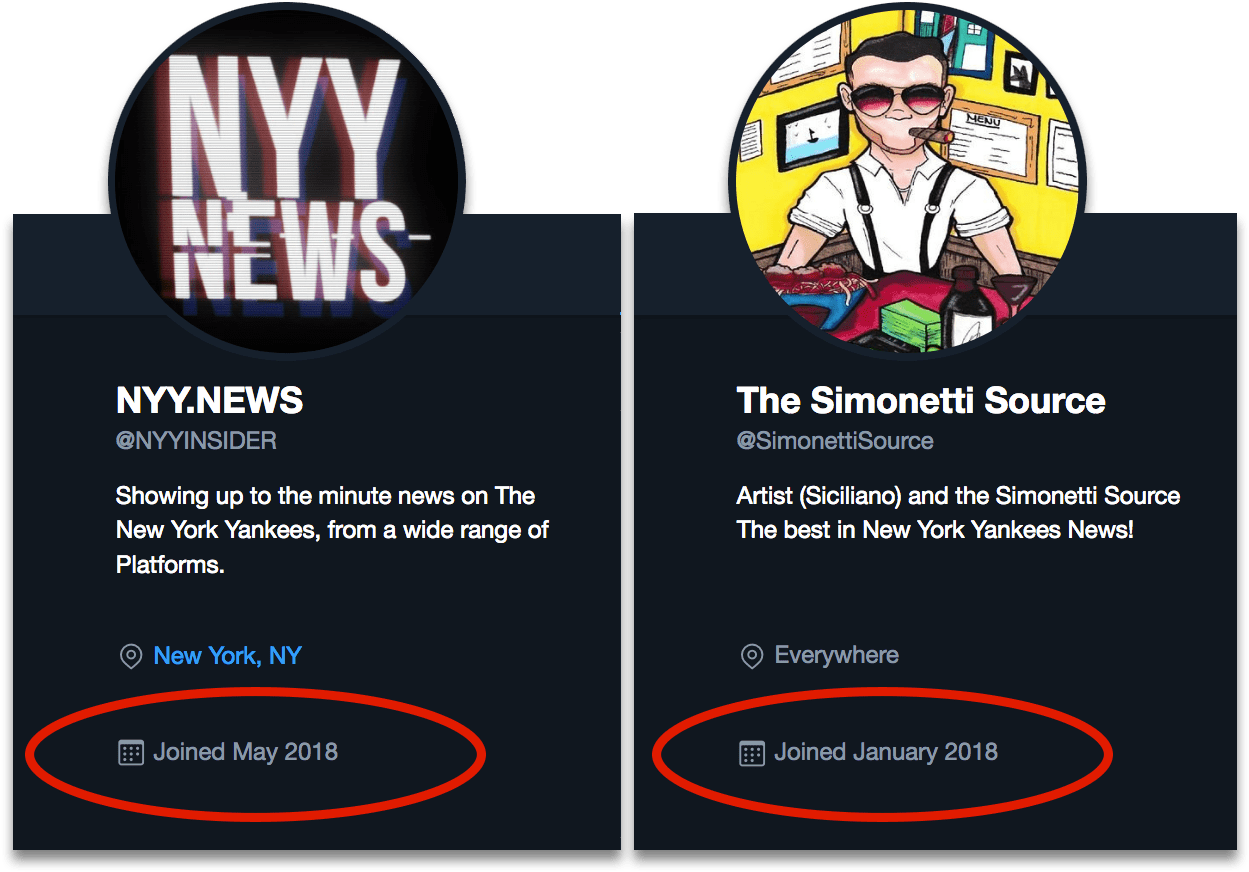This screenshot has height=872, width=1249.
Task: Open the NYY.NEWS profile name
Action: coord(210,401)
